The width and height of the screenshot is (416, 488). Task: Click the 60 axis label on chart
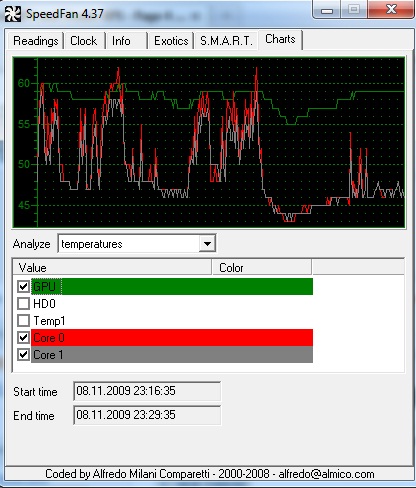click(24, 83)
